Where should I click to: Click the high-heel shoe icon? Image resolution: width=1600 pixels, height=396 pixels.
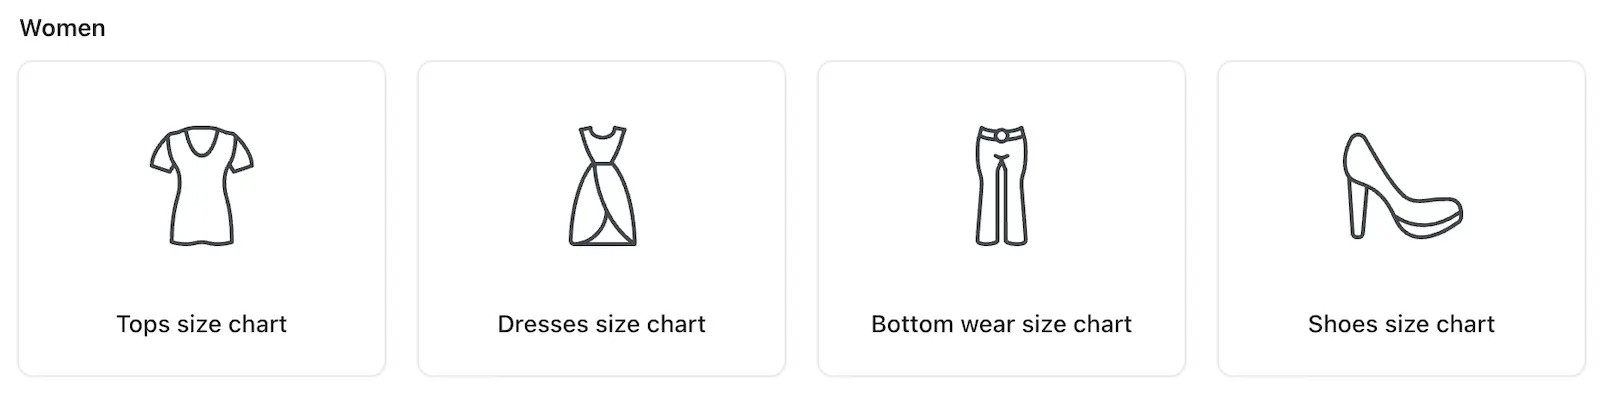pos(1402,186)
